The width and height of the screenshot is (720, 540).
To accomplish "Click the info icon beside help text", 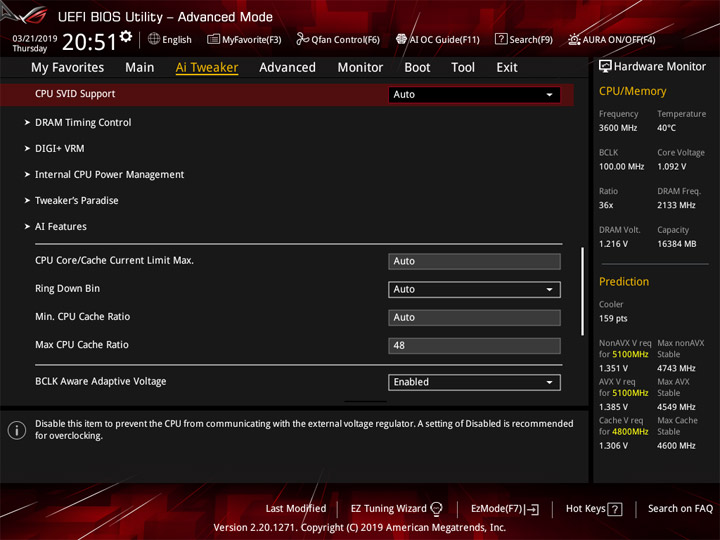I will tap(17, 430).
